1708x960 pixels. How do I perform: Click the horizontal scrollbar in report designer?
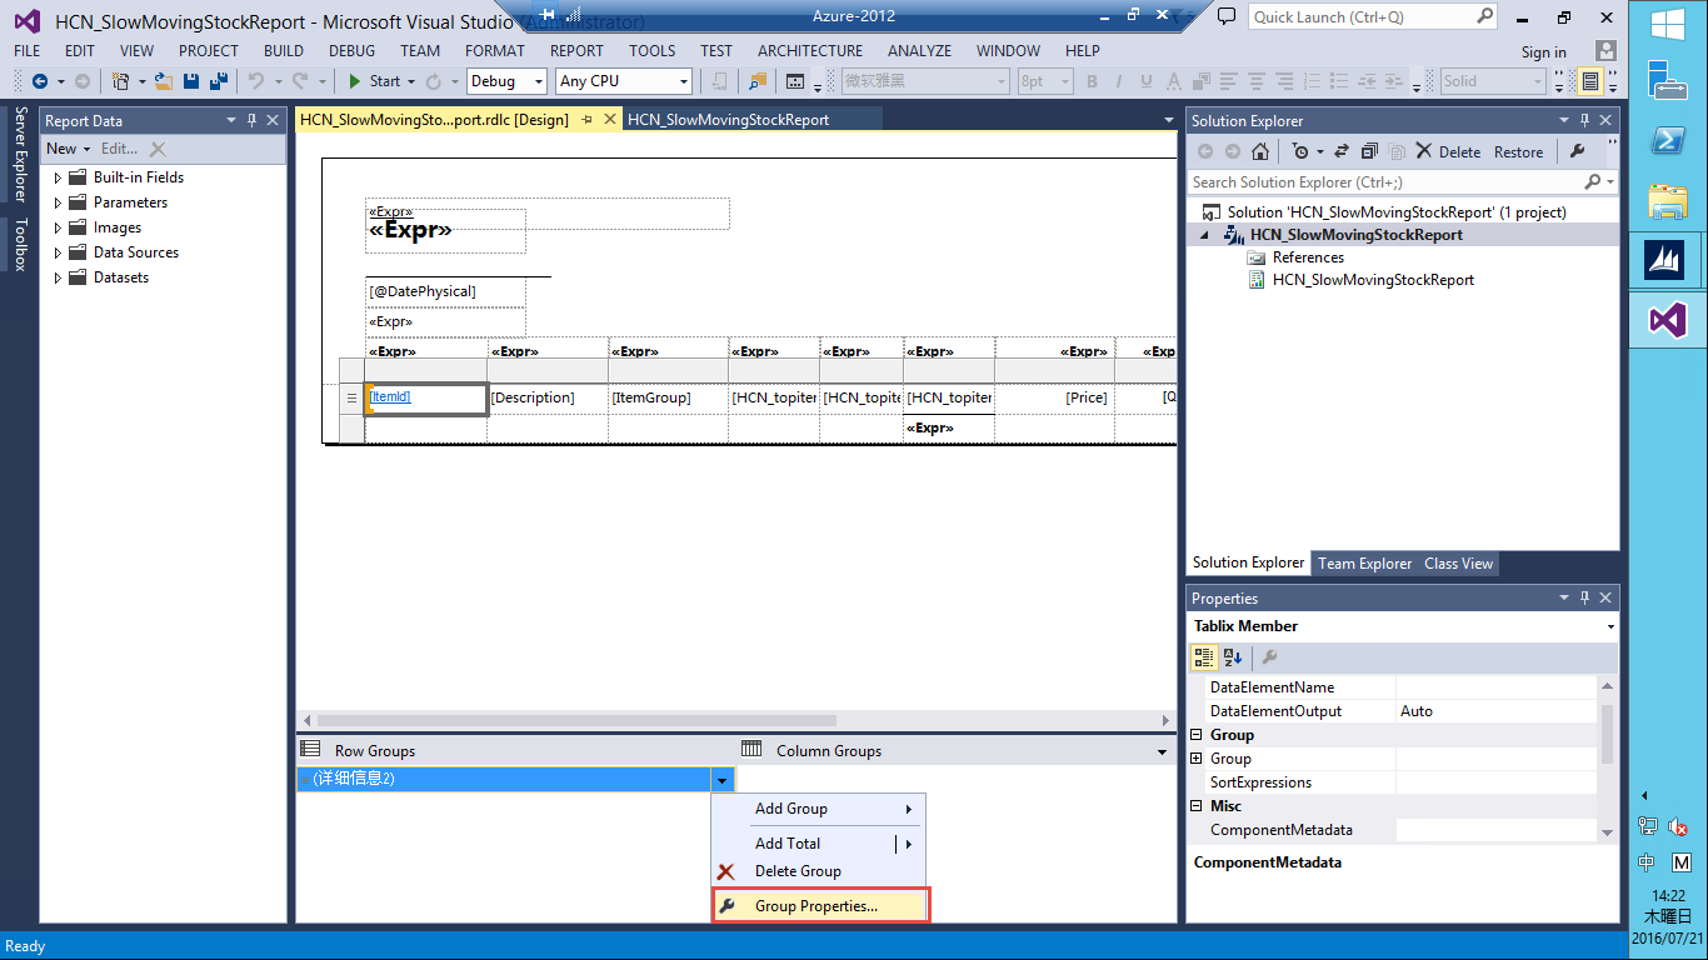(576, 720)
